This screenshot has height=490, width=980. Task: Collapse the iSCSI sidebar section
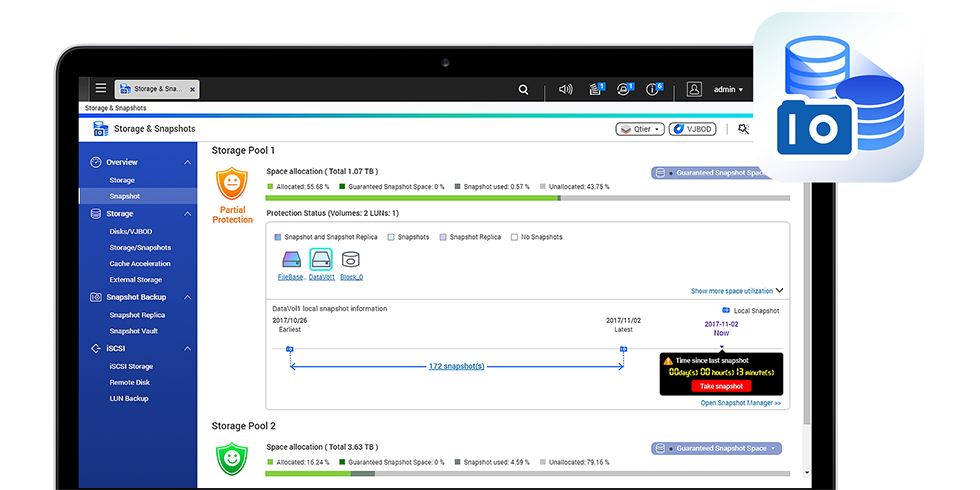pyautogui.click(x=187, y=348)
